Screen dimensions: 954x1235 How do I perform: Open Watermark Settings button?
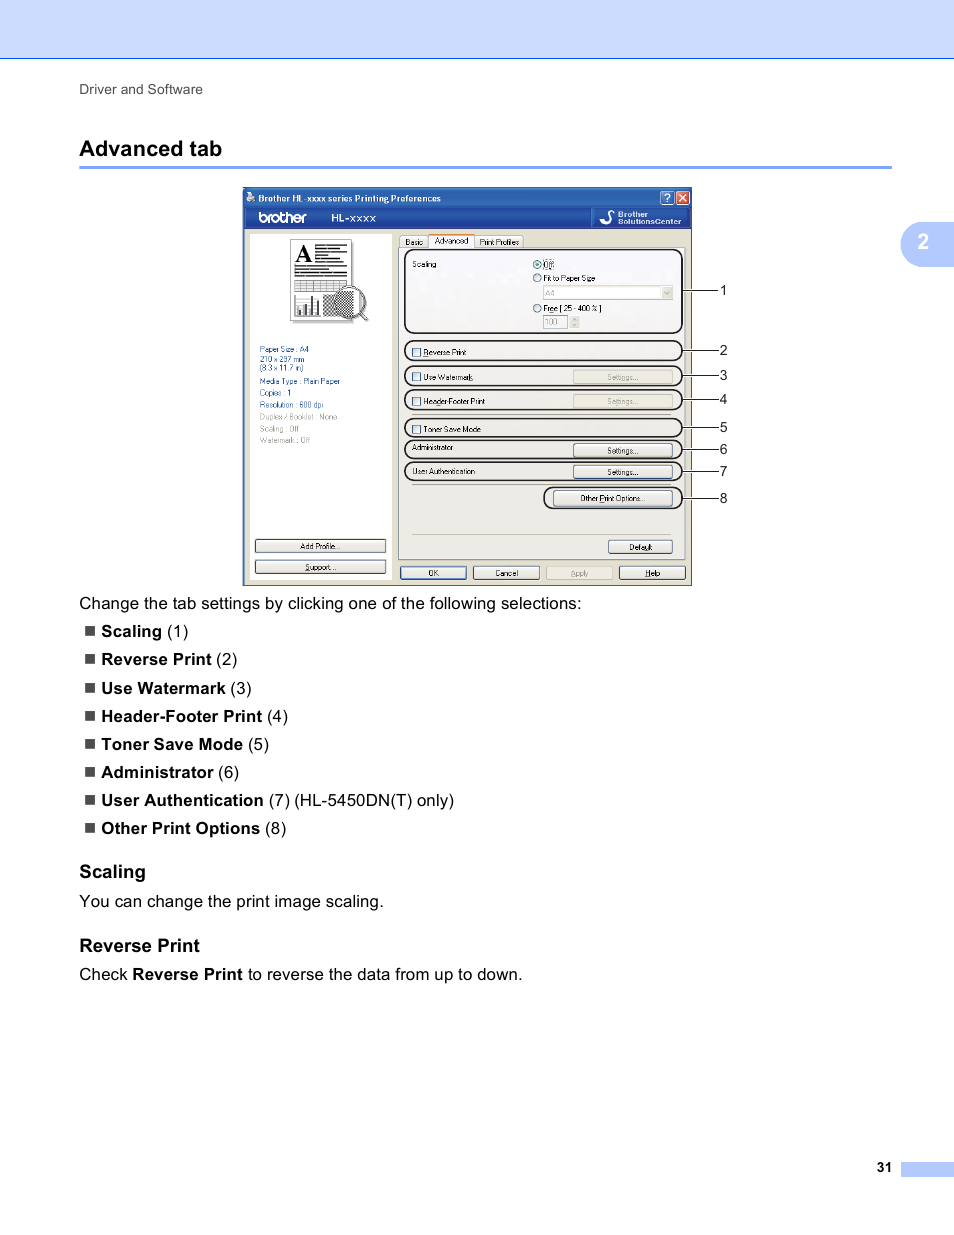[x=623, y=377]
